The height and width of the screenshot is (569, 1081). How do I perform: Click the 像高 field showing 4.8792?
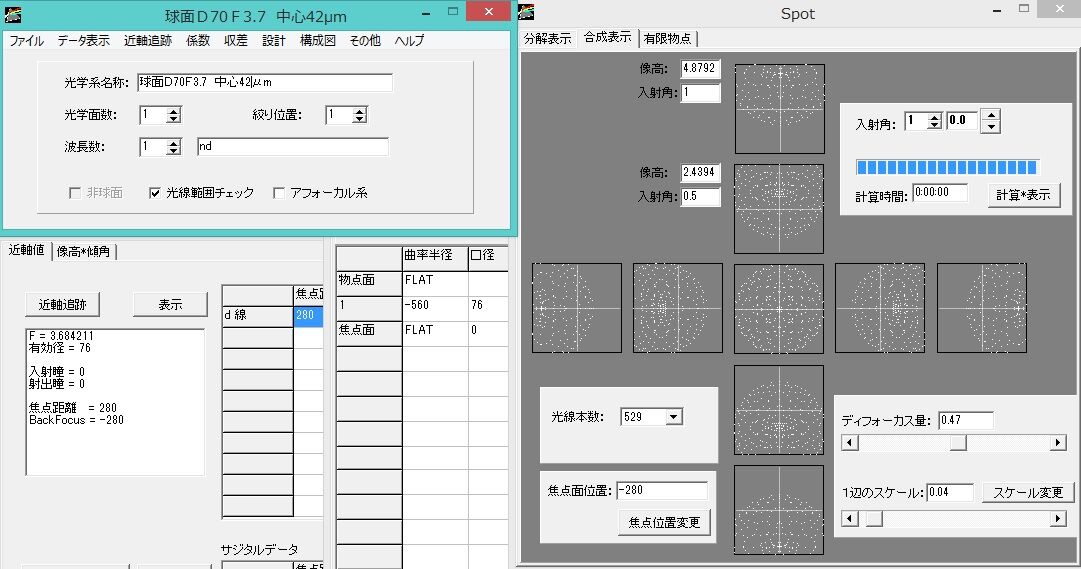(x=700, y=68)
